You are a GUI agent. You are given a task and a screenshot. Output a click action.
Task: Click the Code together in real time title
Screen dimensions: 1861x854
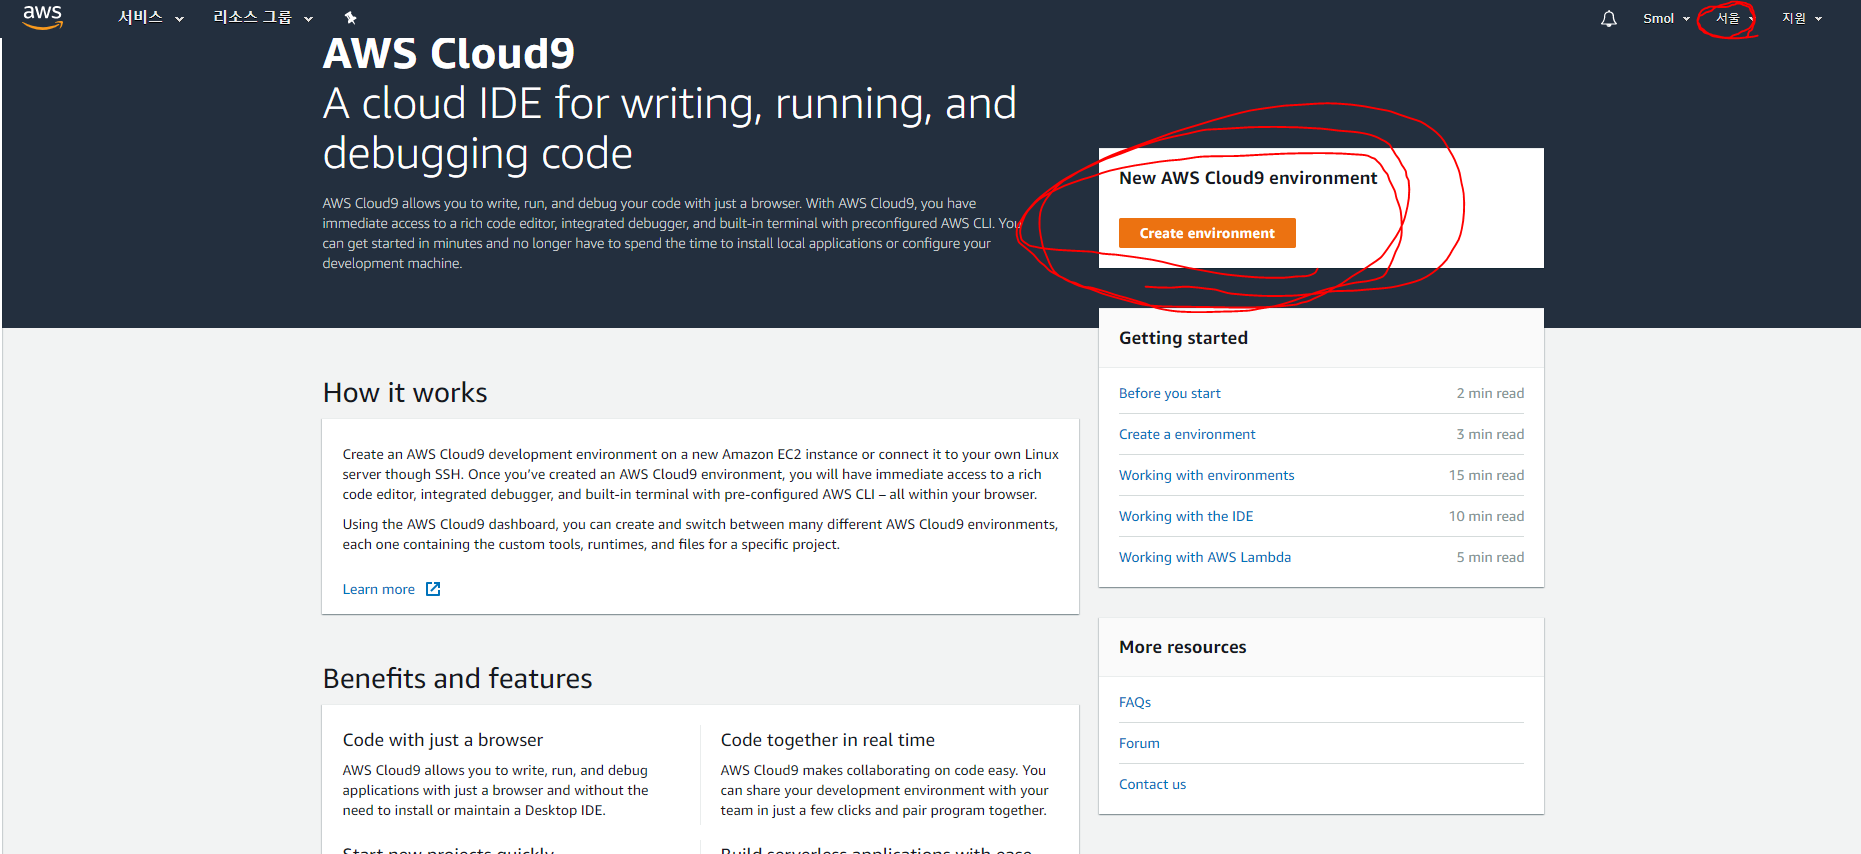coord(827,740)
